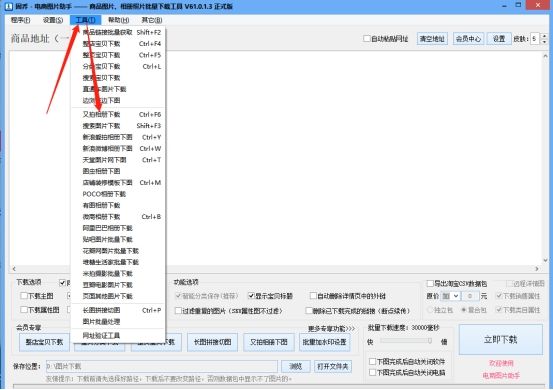The image size is (553, 390).
Task: Select 有图相册下载 menu item
Action: pyautogui.click(x=118, y=205)
